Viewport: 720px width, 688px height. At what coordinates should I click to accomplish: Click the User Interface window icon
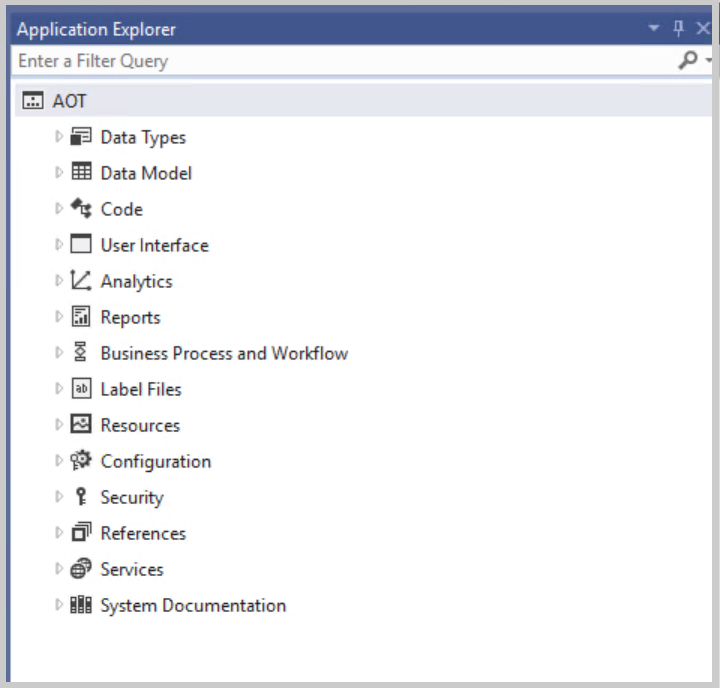click(81, 244)
